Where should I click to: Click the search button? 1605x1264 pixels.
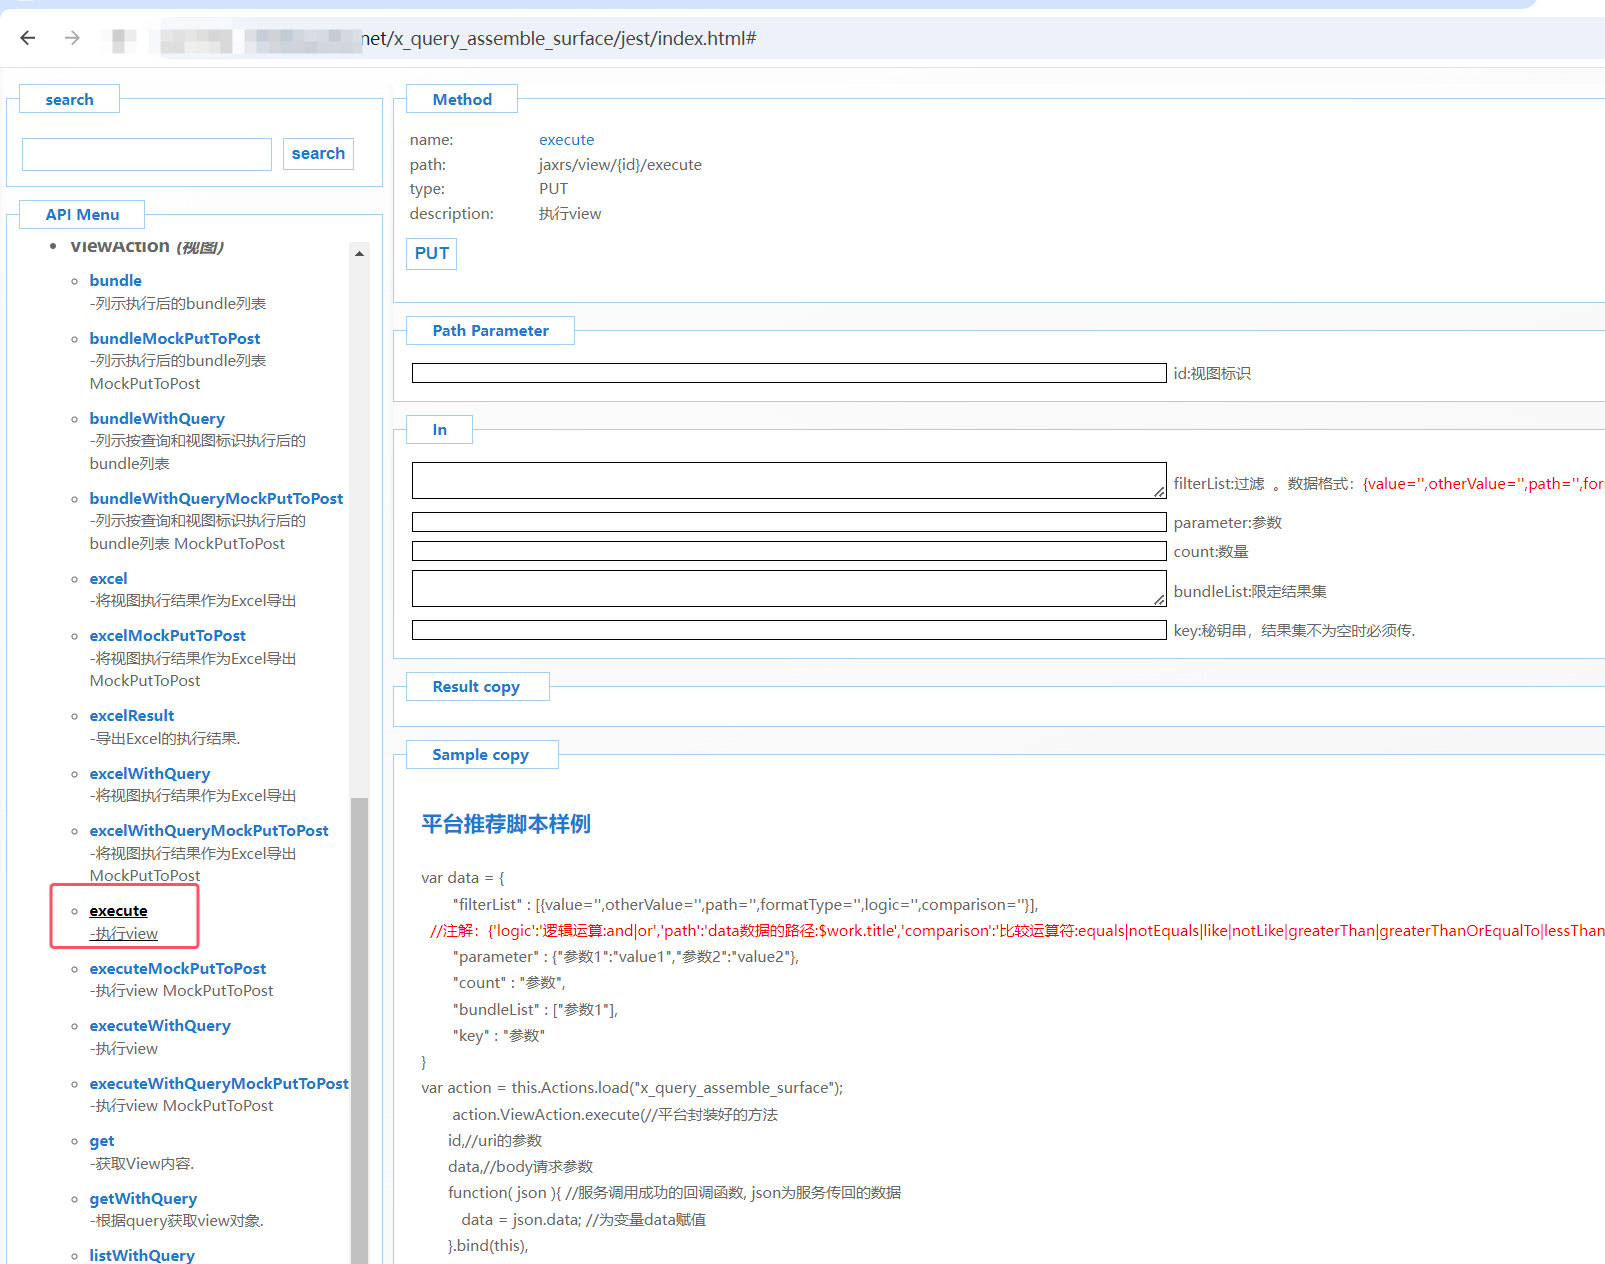coord(318,154)
